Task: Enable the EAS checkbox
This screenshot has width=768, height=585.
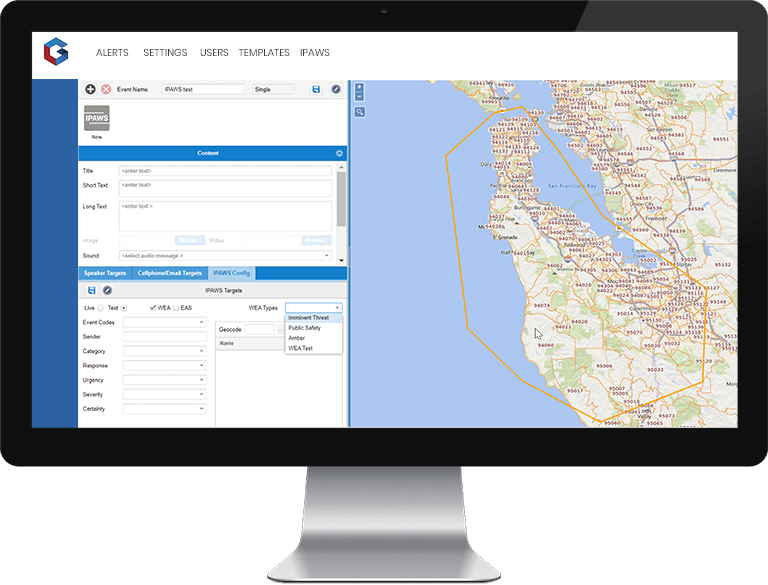Action: [176, 308]
